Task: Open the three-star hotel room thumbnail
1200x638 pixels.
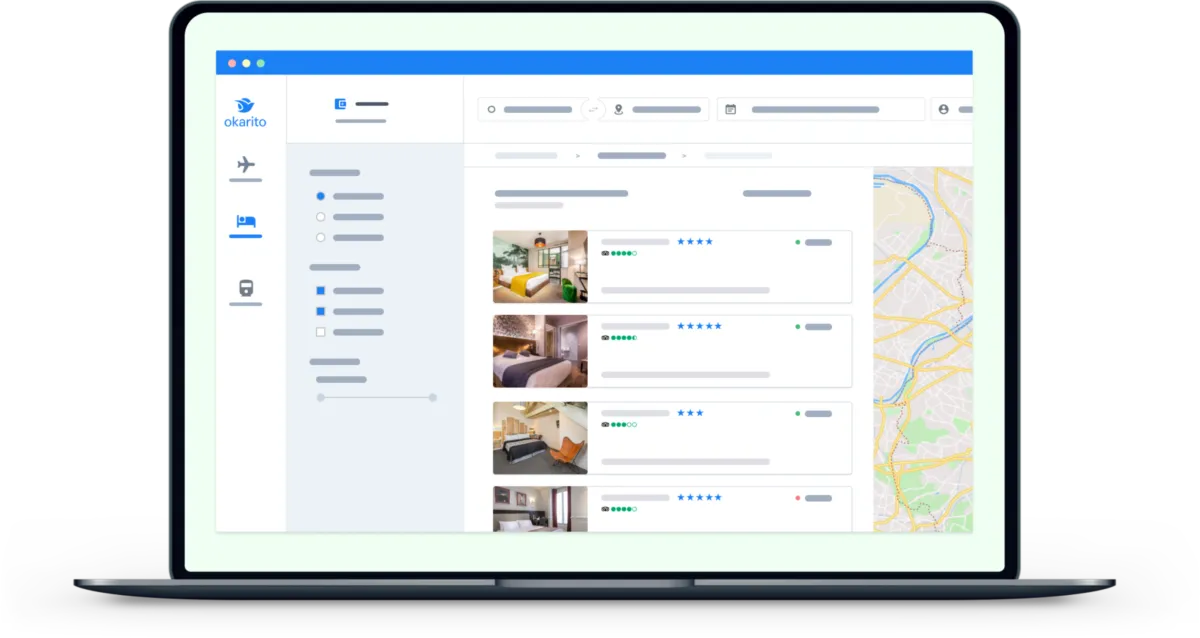Action: point(540,438)
